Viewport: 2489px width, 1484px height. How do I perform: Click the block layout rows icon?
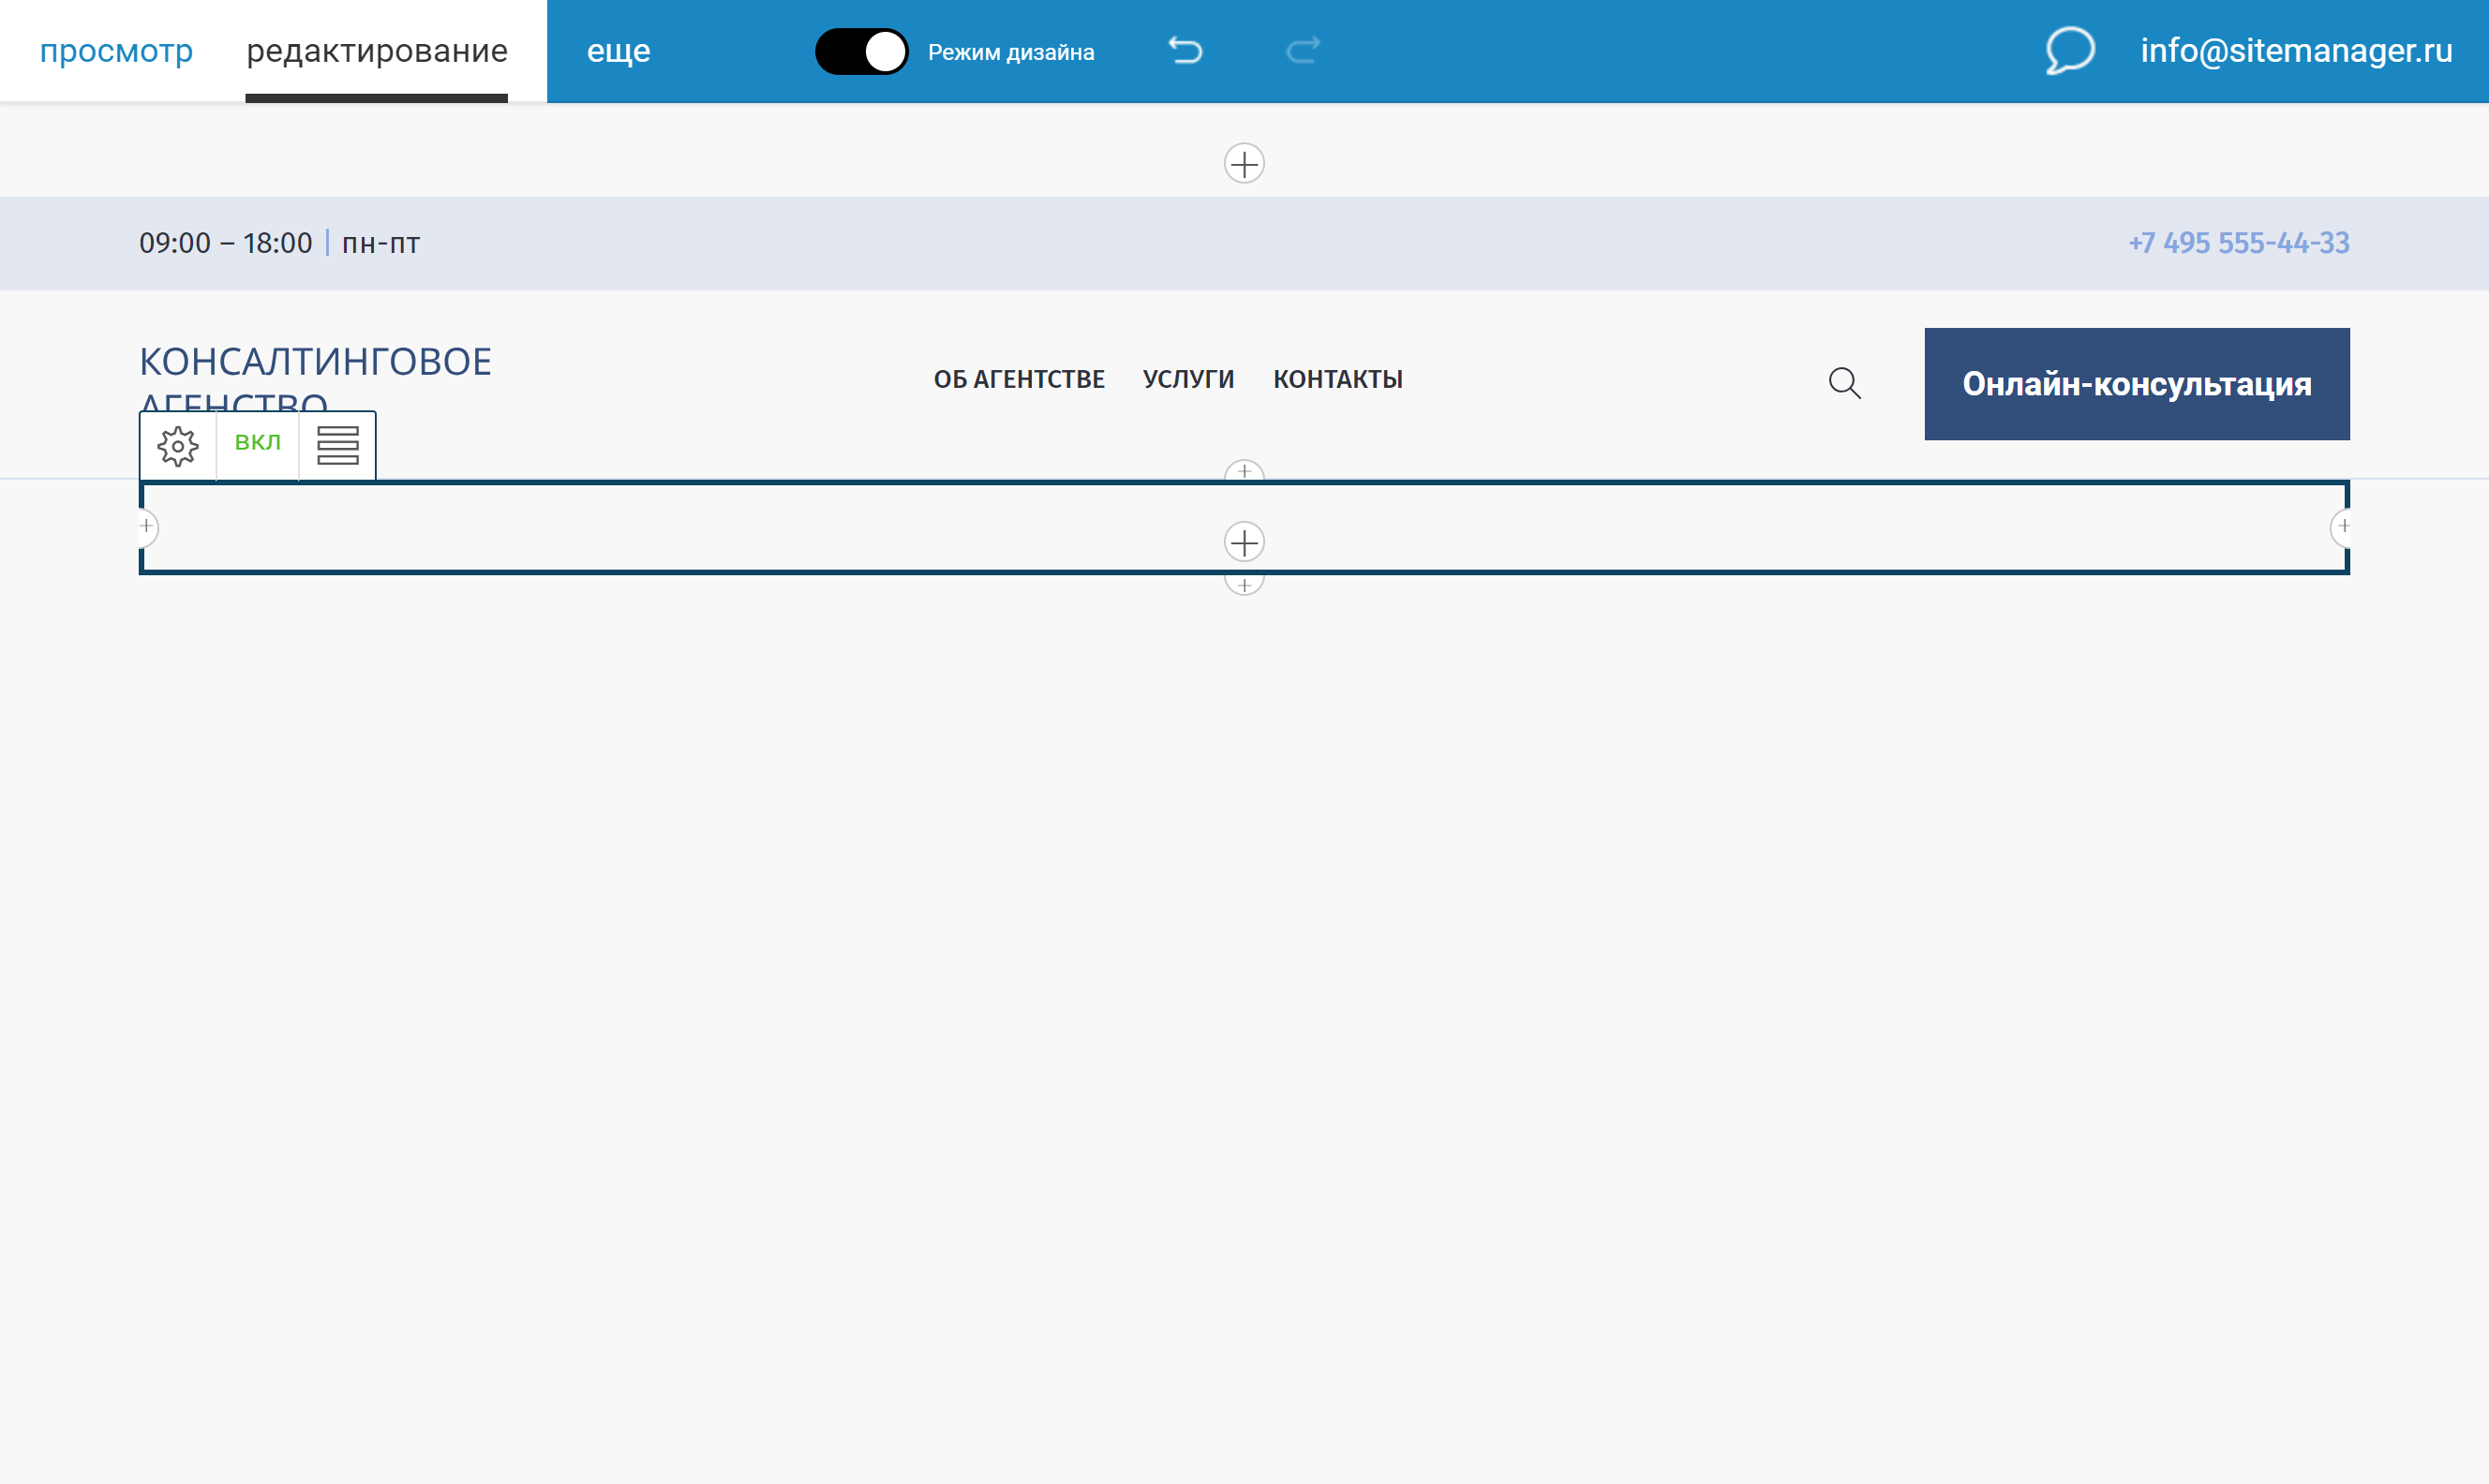tap(337, 446)
